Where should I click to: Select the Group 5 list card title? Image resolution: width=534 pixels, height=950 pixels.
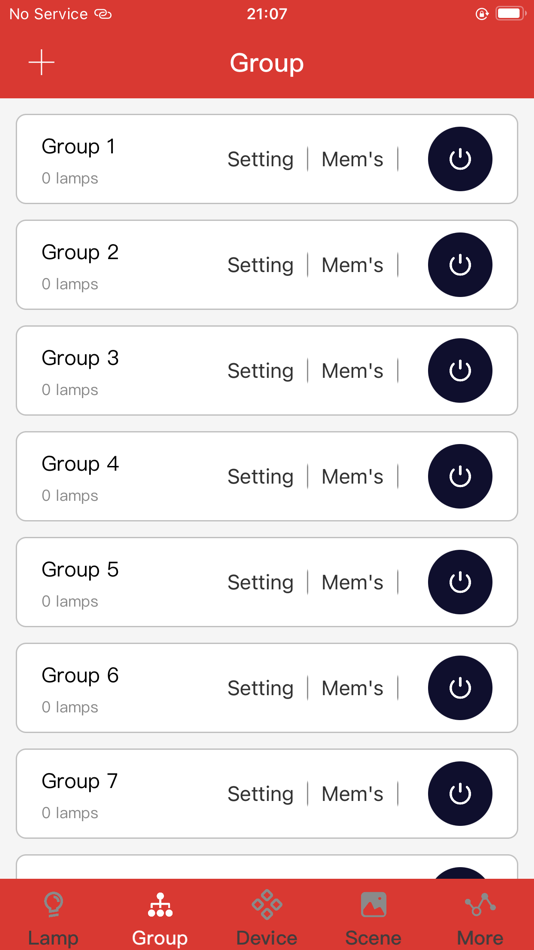click(x=80, y=570)
